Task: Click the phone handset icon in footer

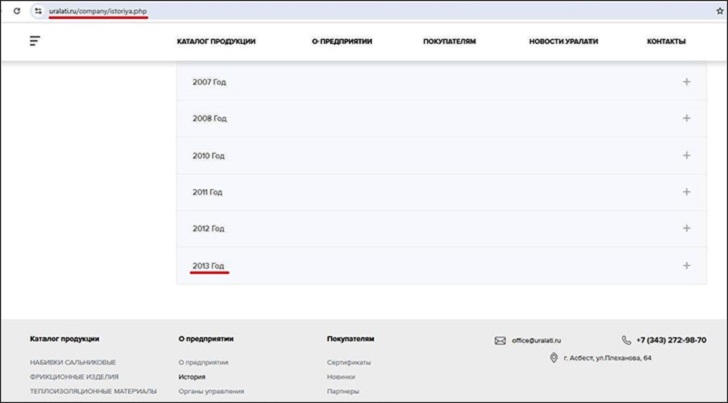Action: click(x=626, y=340)
